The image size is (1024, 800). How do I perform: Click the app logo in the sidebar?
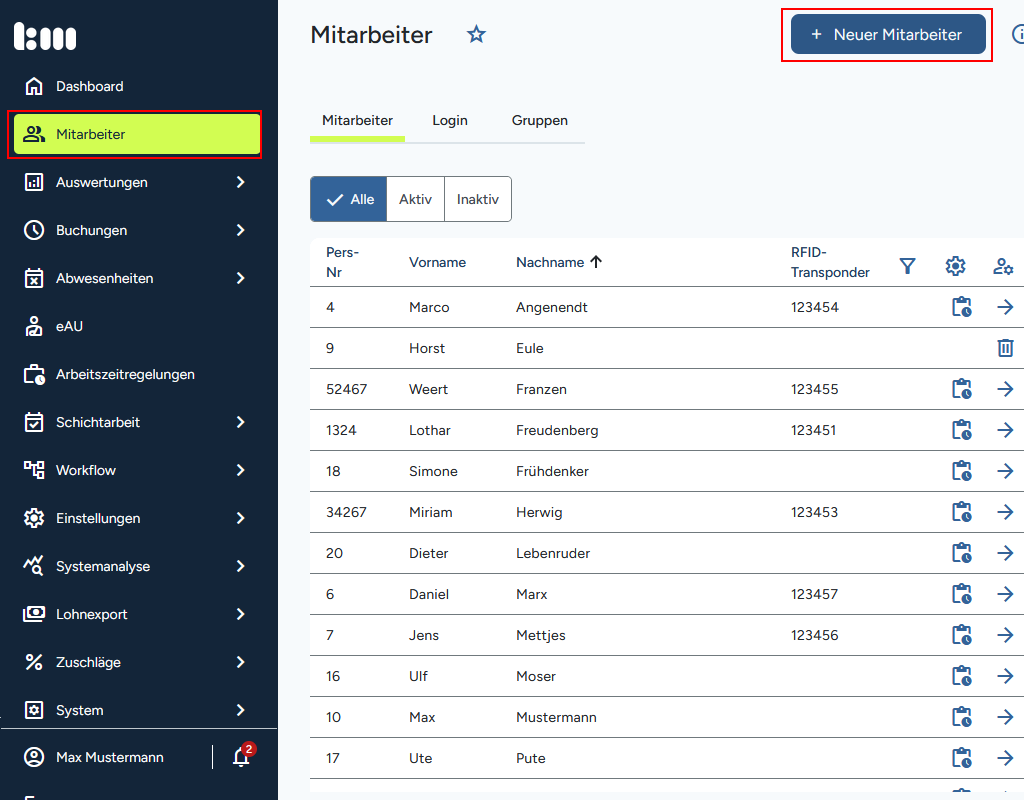(x=45, y=36)
